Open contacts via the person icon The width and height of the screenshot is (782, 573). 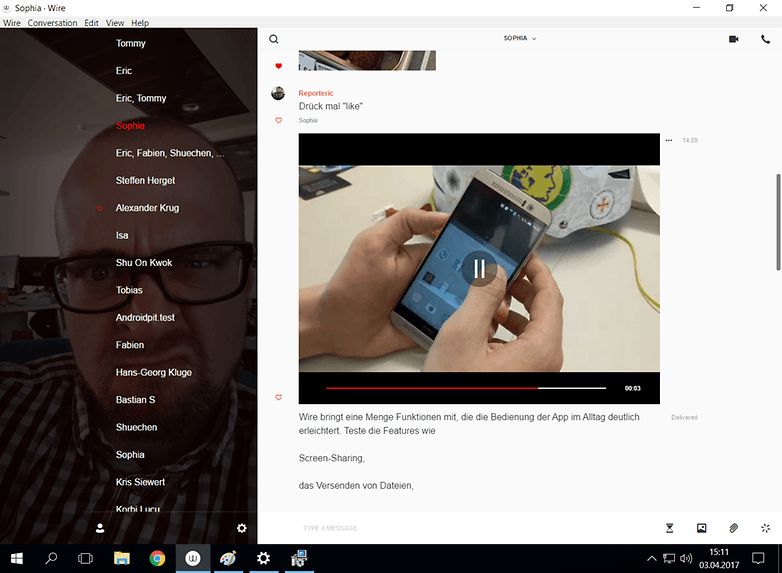(100, 528)
